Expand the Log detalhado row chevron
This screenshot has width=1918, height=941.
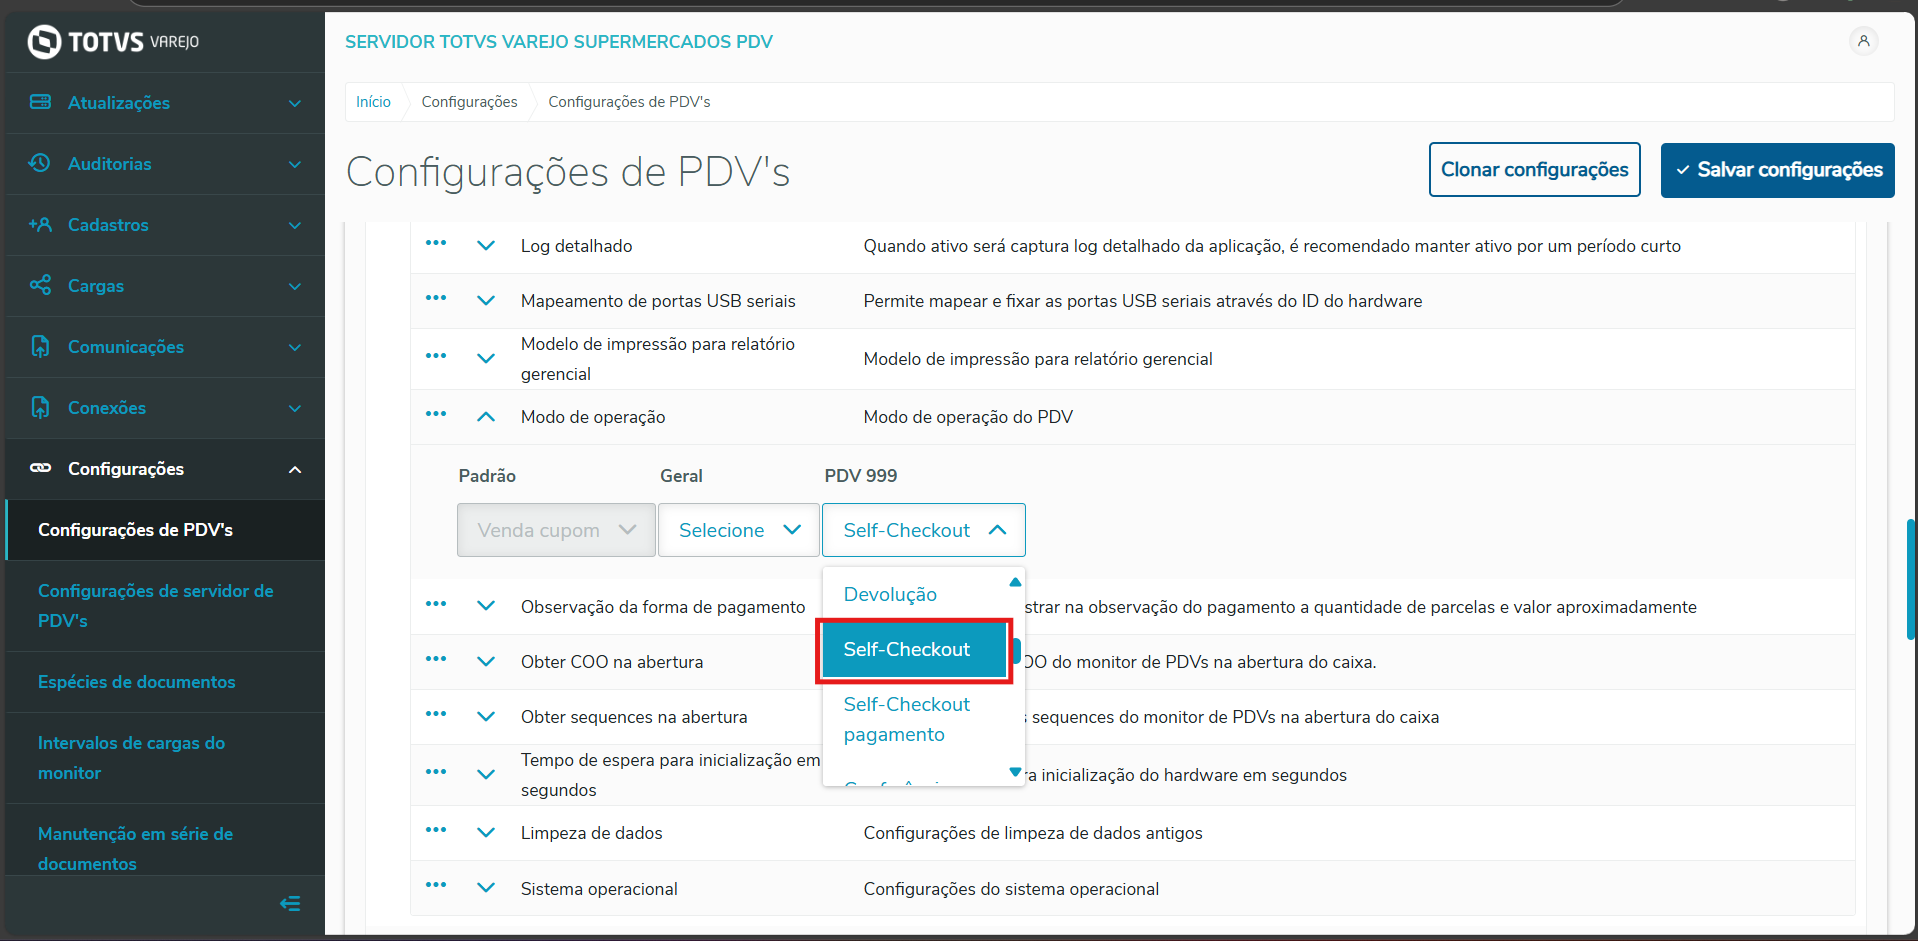pyautogui.click(x=486, y=246)
